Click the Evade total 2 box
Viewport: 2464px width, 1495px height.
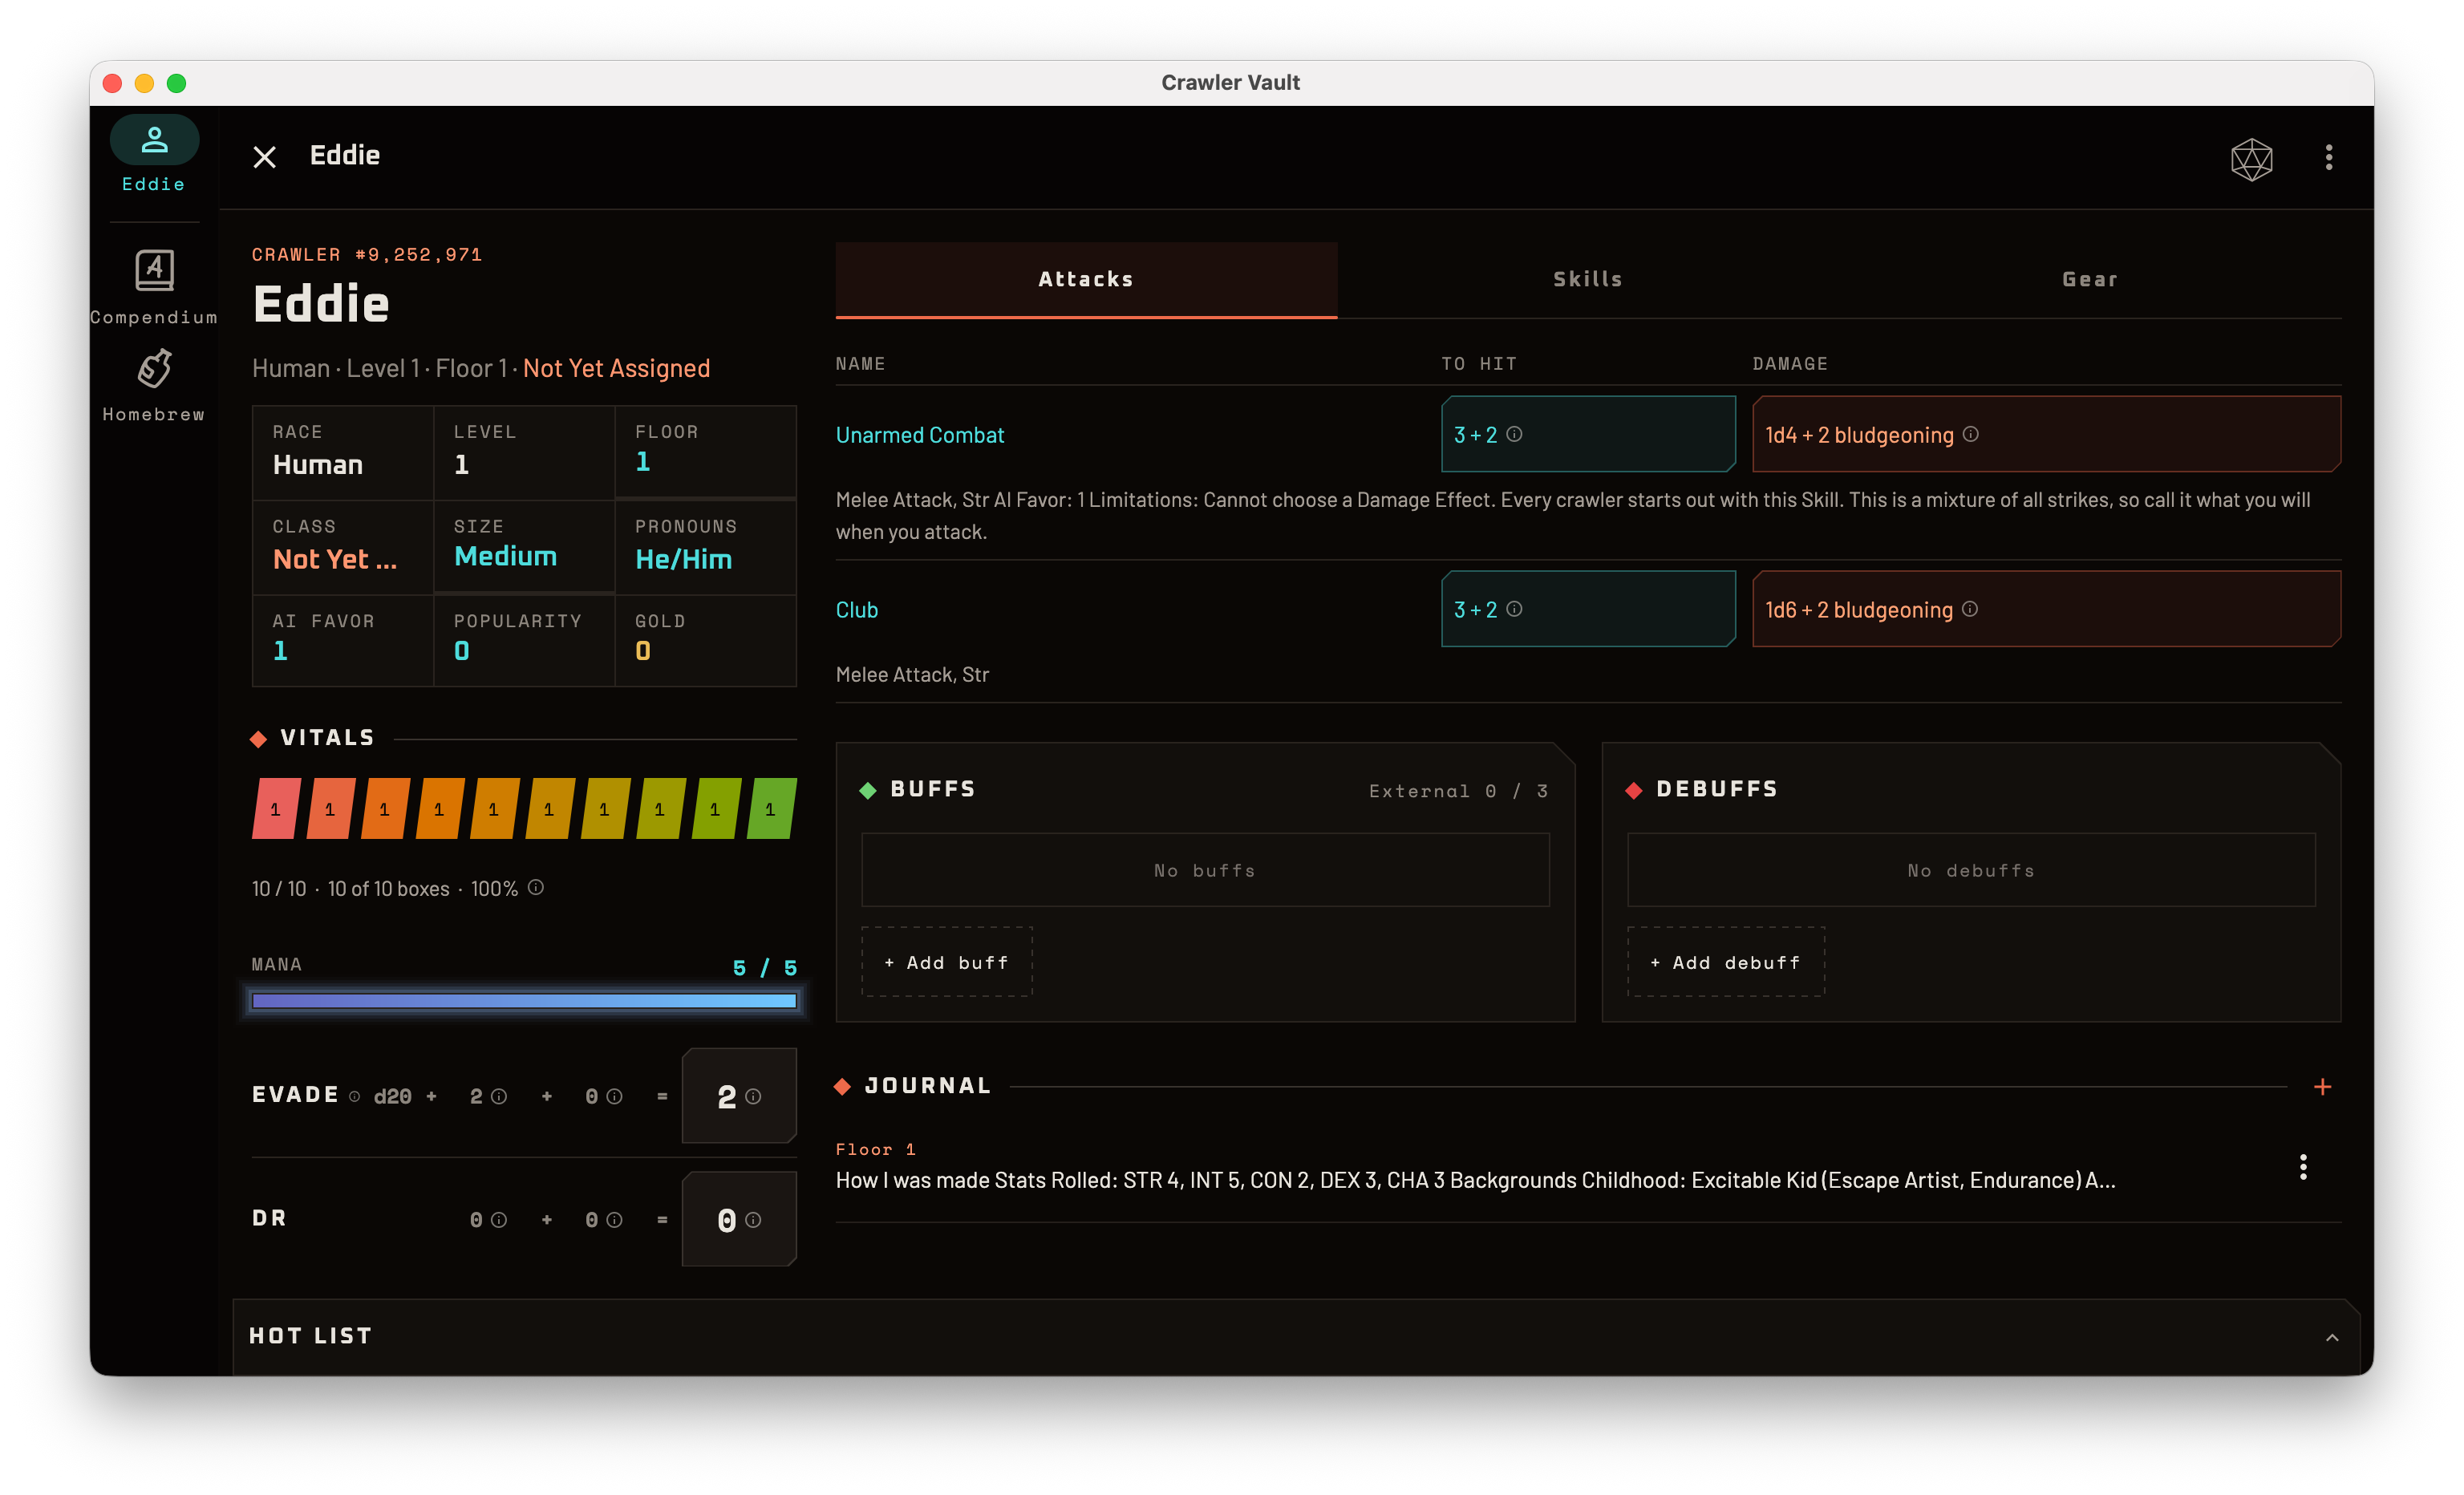tap(739, 1096)
